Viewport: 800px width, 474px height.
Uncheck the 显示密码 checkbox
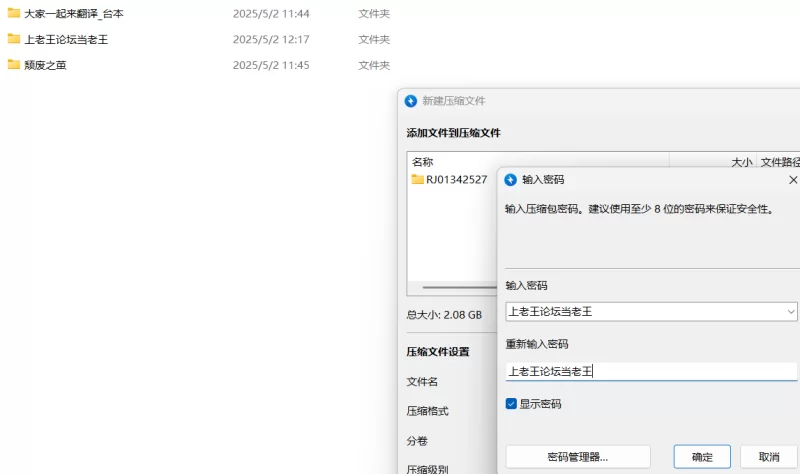coord(512,404)
